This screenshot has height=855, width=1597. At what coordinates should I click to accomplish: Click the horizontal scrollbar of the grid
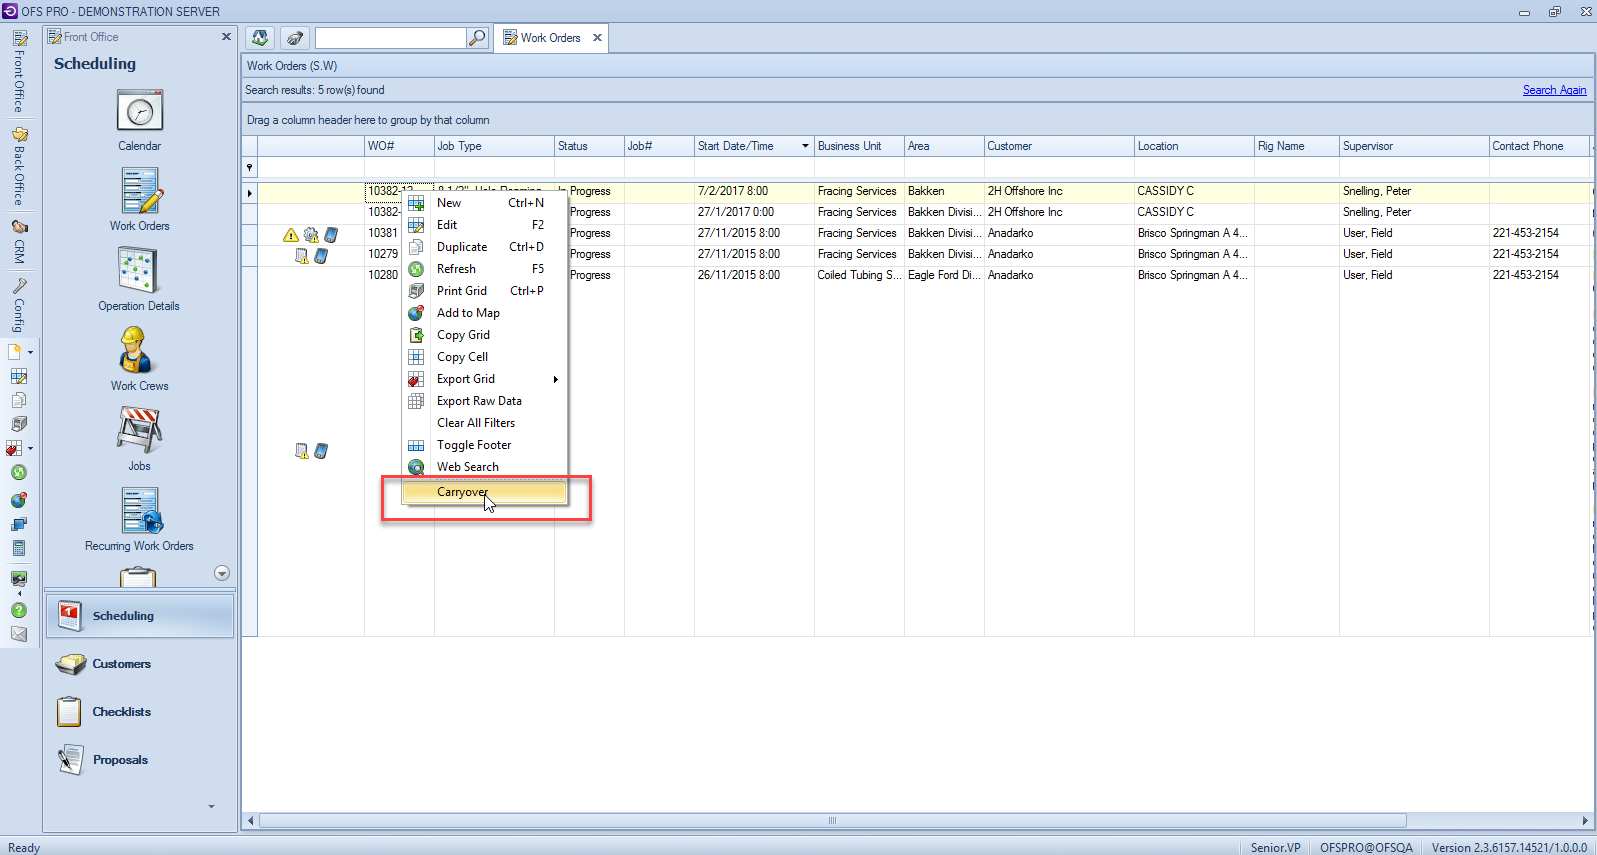(832, 821)
